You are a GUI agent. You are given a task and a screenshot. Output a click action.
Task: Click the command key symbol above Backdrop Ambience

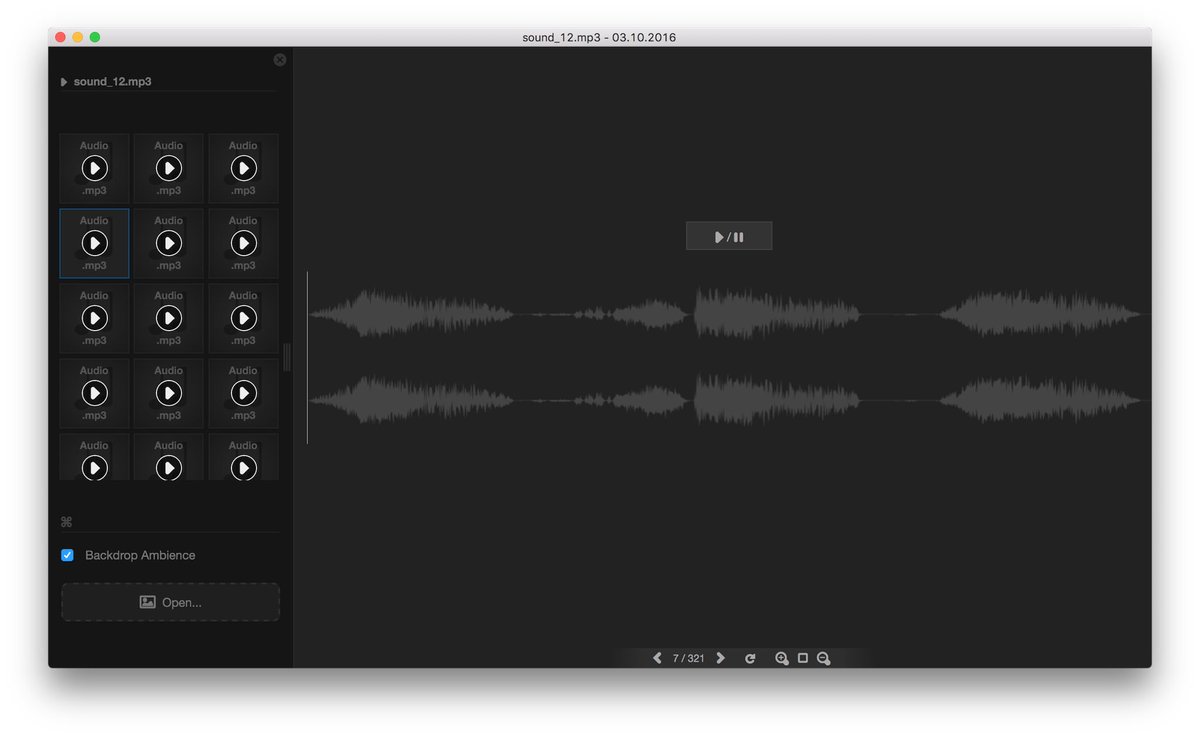66,521
